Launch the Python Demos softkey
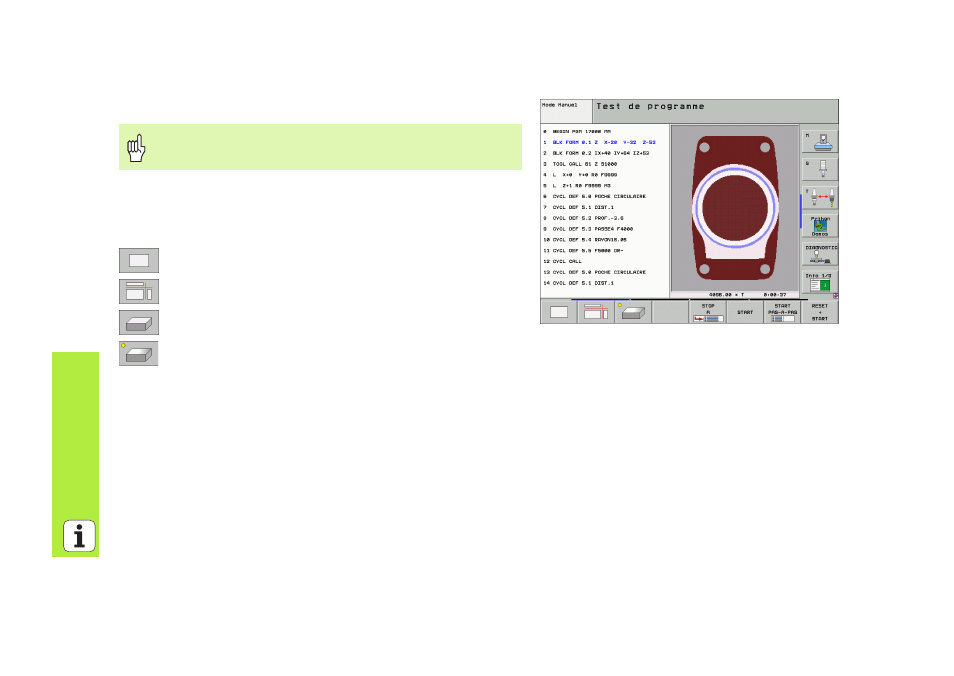The width and height of the screenshot is (954, 676). [x=820, y=226]
